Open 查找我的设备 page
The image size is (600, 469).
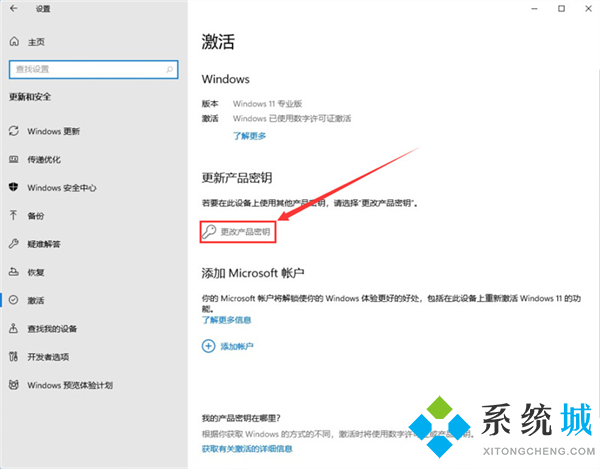click(52, 329)
